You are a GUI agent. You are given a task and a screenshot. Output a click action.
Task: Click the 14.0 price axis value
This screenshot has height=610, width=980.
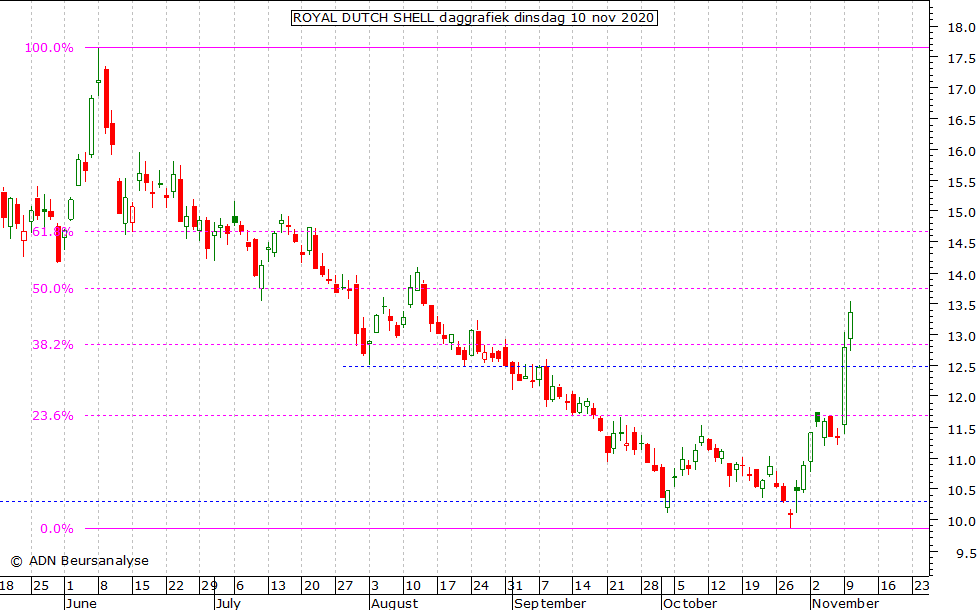(x=961, y=275)
